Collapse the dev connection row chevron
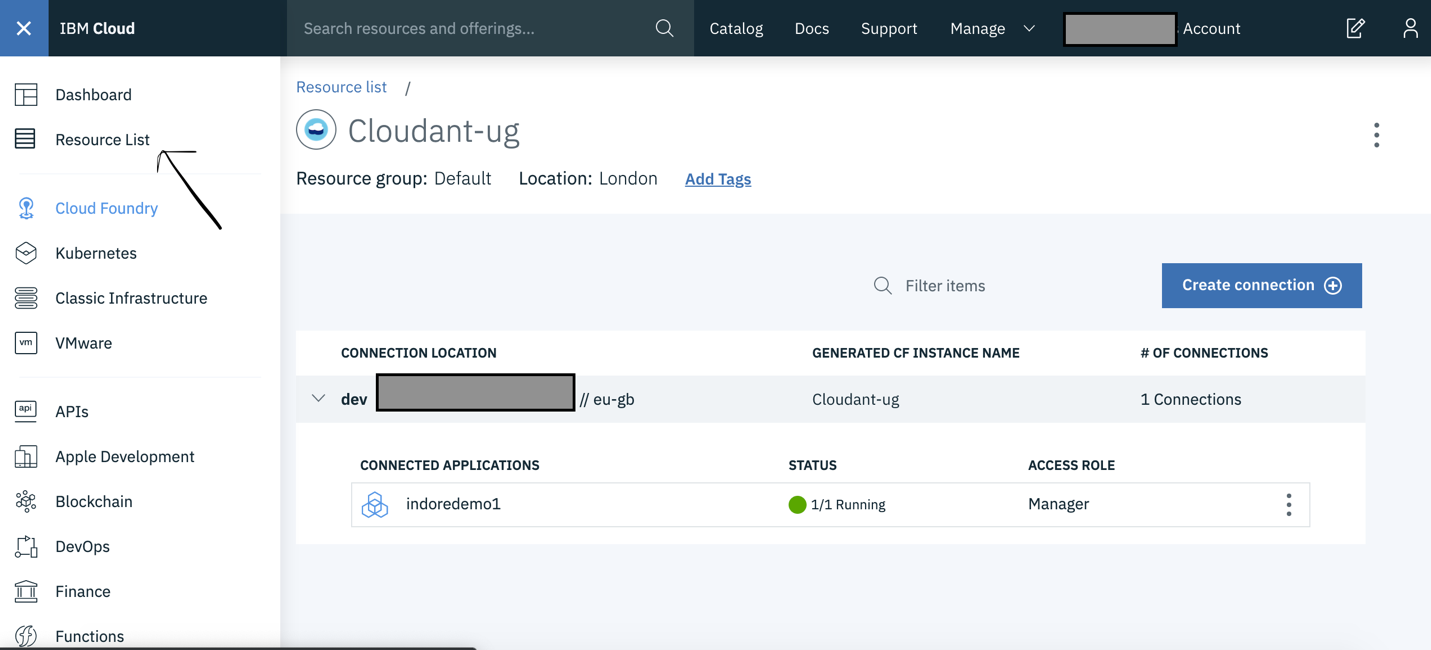 [x=318, y=399]
